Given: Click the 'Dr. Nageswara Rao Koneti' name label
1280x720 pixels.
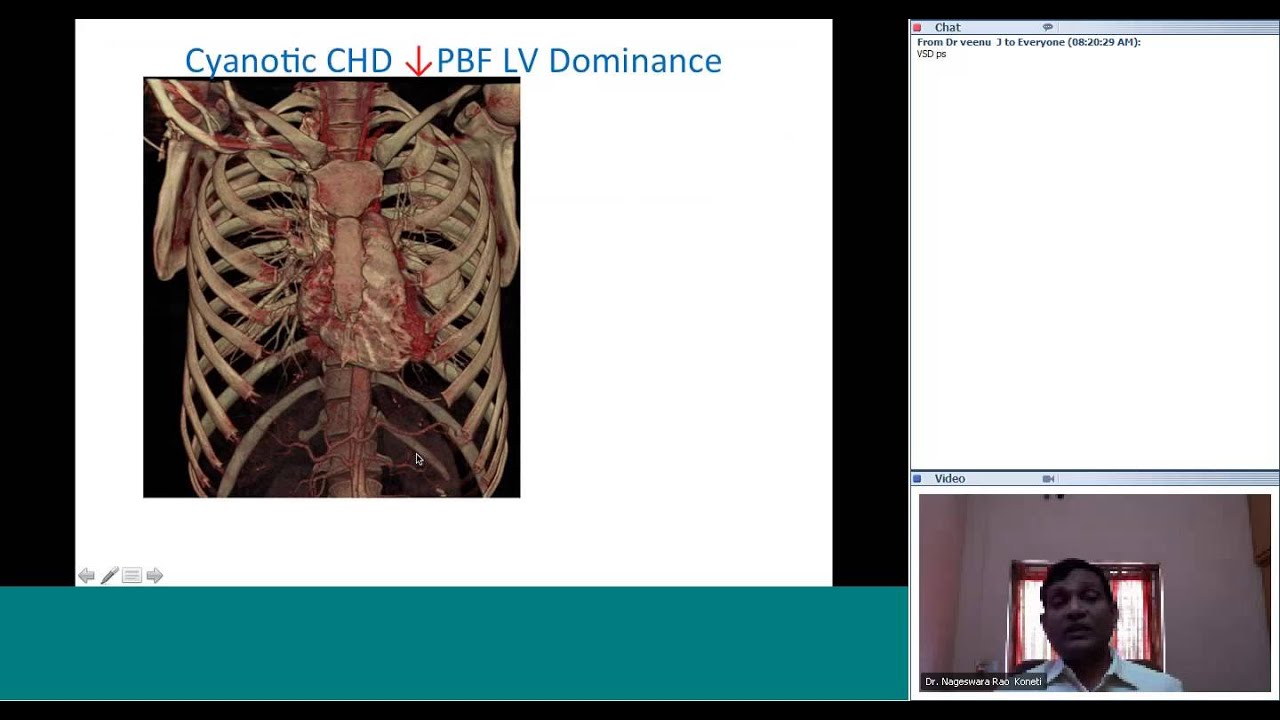Looking at the screenshot, I should (x=983, y=682).
